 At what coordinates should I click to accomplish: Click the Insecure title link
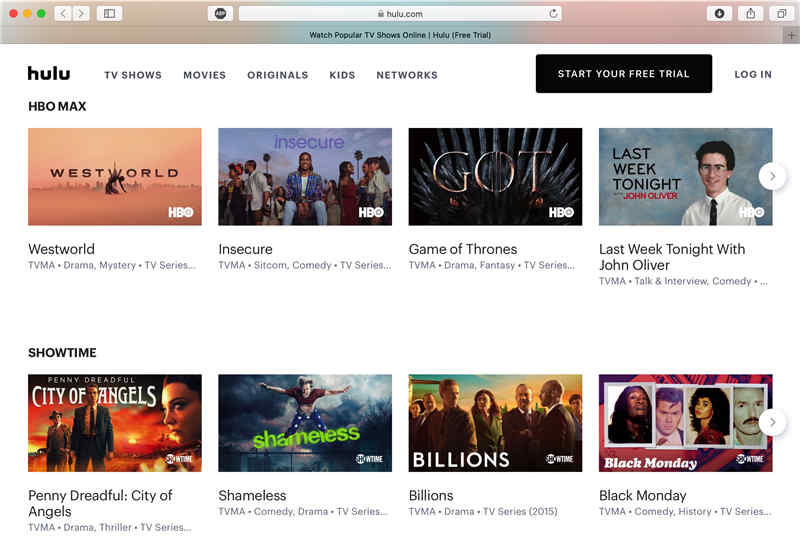point(245,249)
